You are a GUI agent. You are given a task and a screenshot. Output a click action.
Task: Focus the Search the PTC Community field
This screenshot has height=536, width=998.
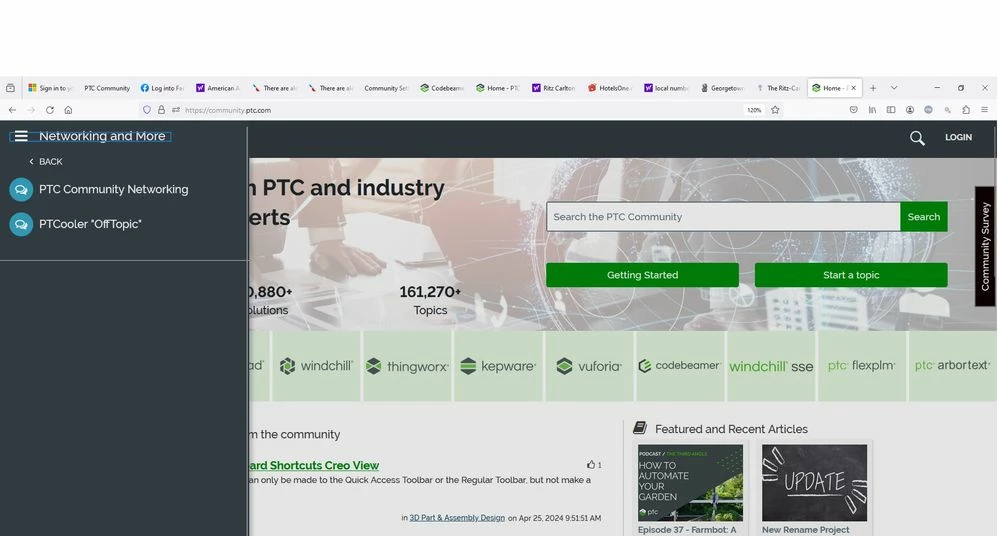[x=723, y=216]
